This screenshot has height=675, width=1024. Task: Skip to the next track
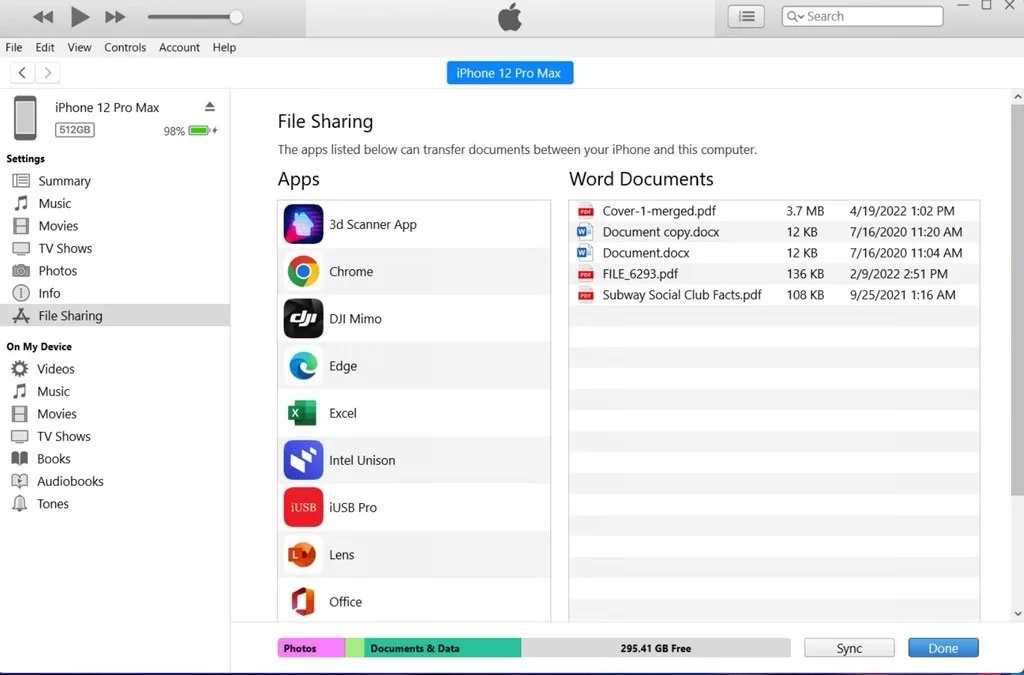point(115,17)
